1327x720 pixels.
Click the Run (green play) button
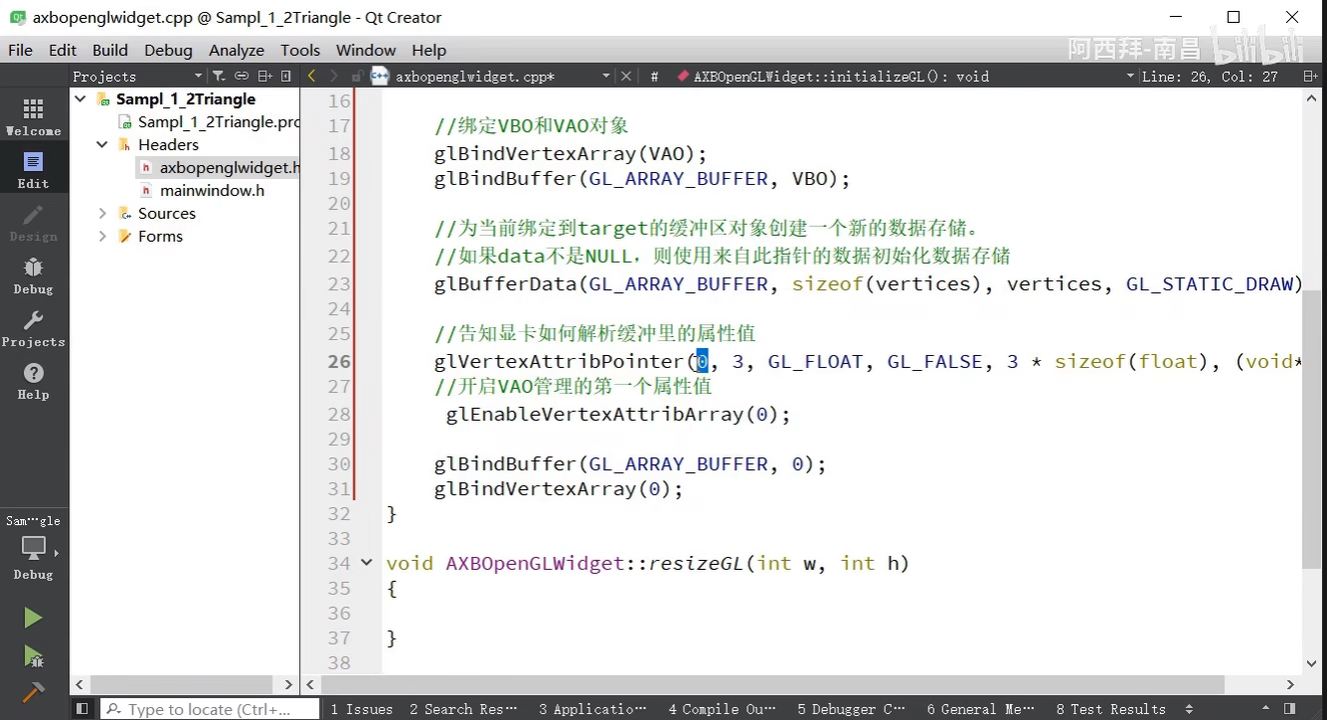(x=33, y=618)
